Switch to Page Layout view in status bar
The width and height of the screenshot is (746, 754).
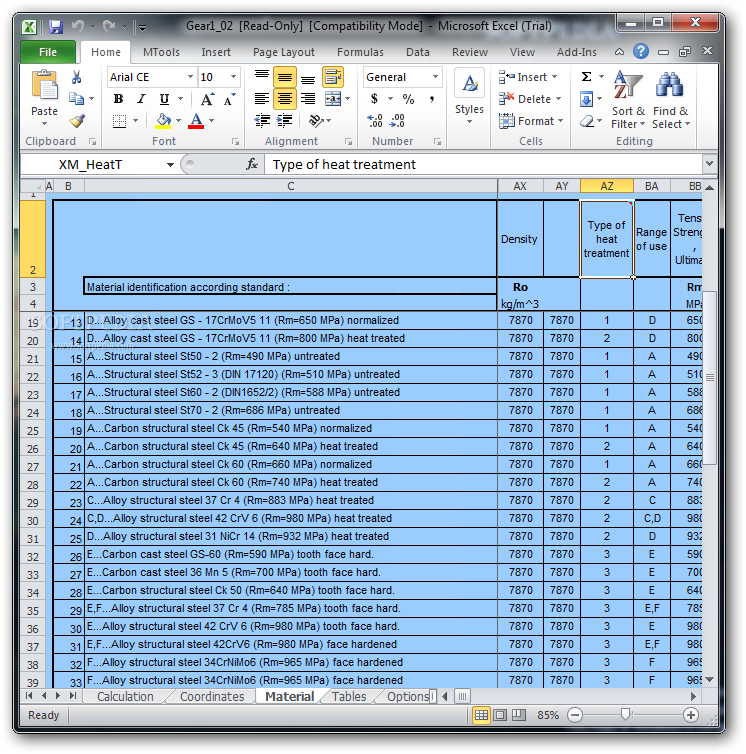coord(500,715)
